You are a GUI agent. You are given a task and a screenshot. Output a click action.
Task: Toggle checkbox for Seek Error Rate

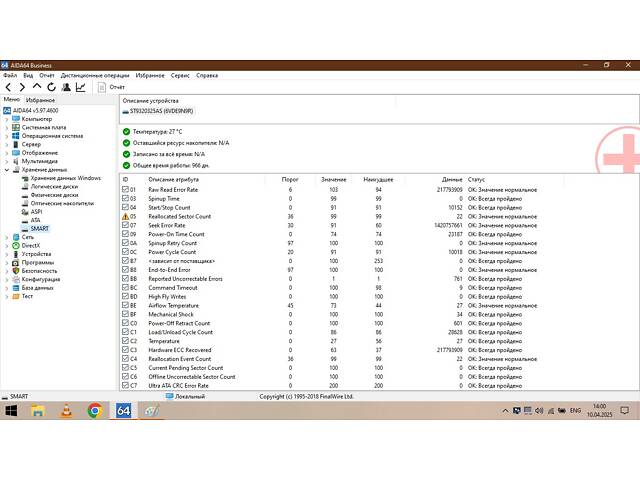[125, 225]
